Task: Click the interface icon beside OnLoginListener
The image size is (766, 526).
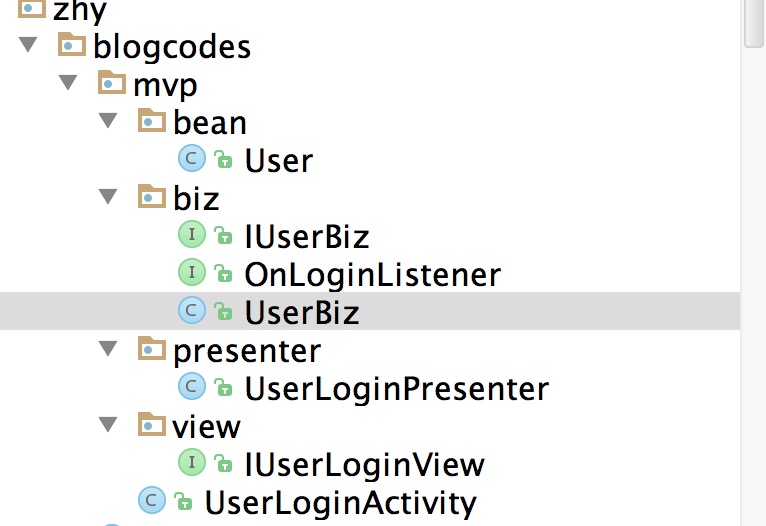Action: tap(192, 272)
